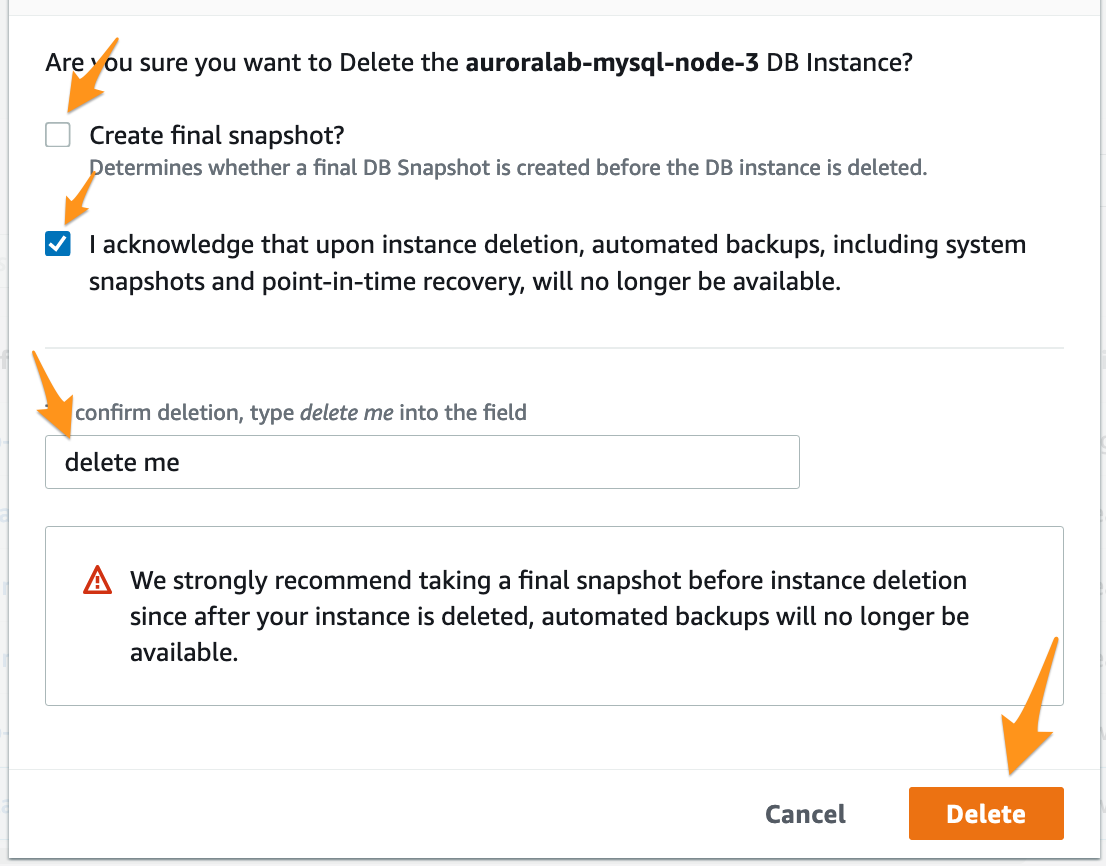This screenshot has height=866, width=1106.
Task: Enable the Create final snapshot checkbox
Action: coord(58,135)
